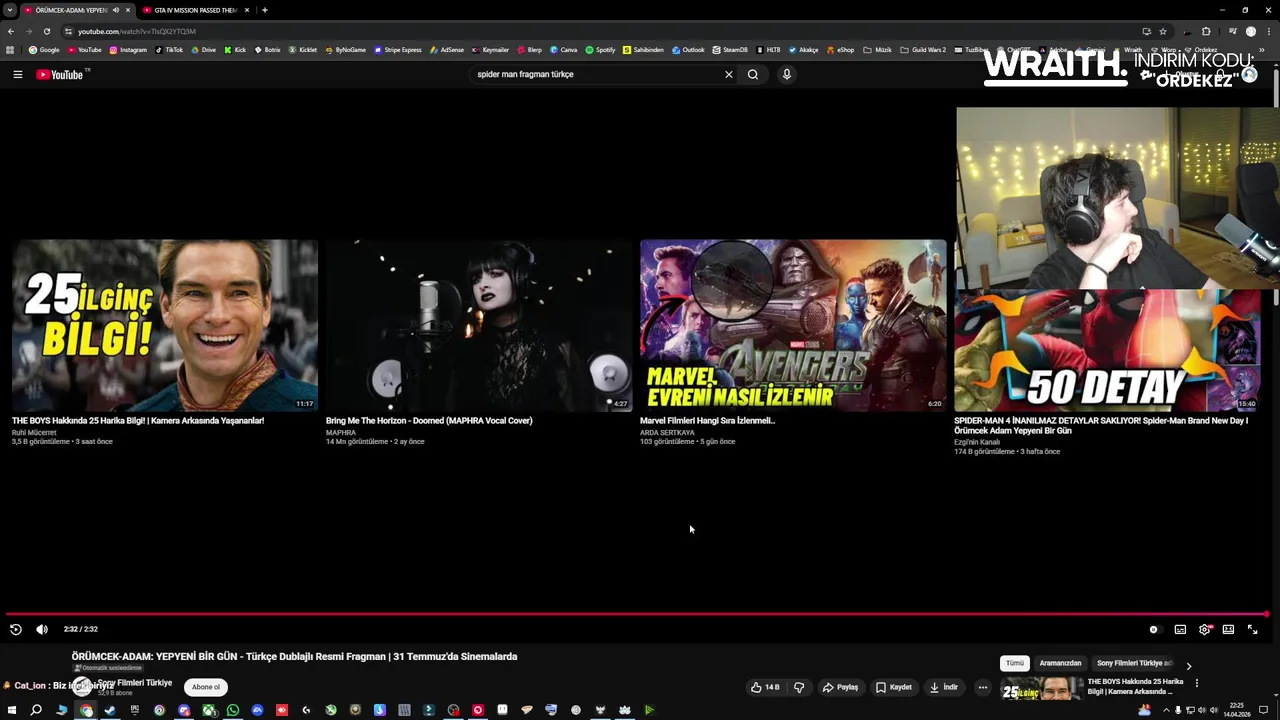Image resolution: width=1280 pixels, height=720 pixels.
Task: Click the address bar URL
Action: pos(137,31)
